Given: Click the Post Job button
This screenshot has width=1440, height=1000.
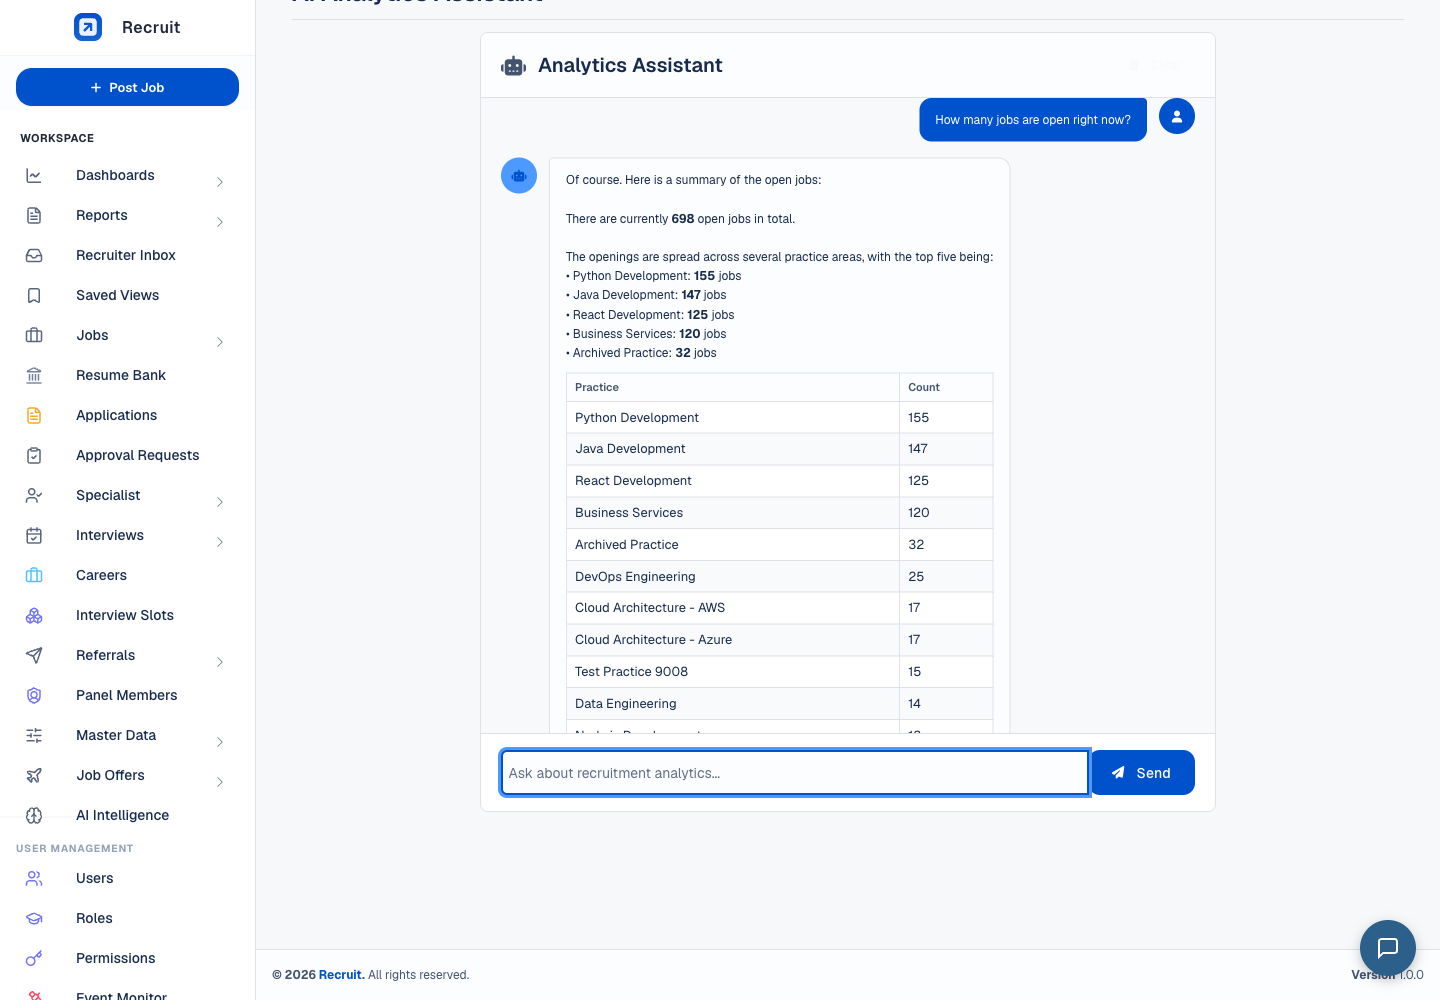Looking at the screenshot, I should click(127, 87).
